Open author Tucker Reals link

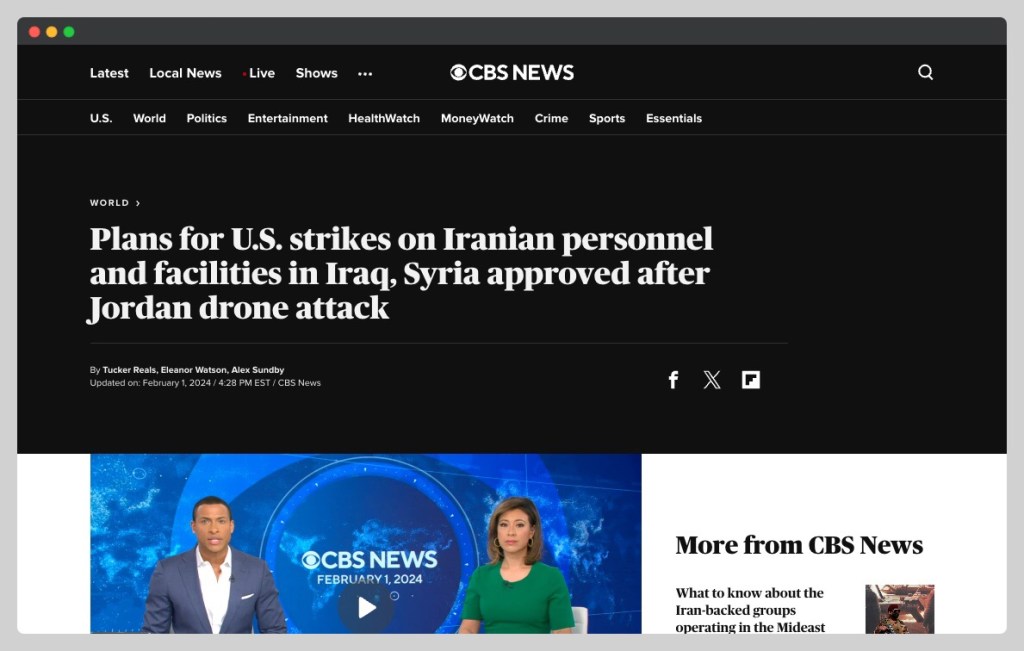(x=129, y=370)
